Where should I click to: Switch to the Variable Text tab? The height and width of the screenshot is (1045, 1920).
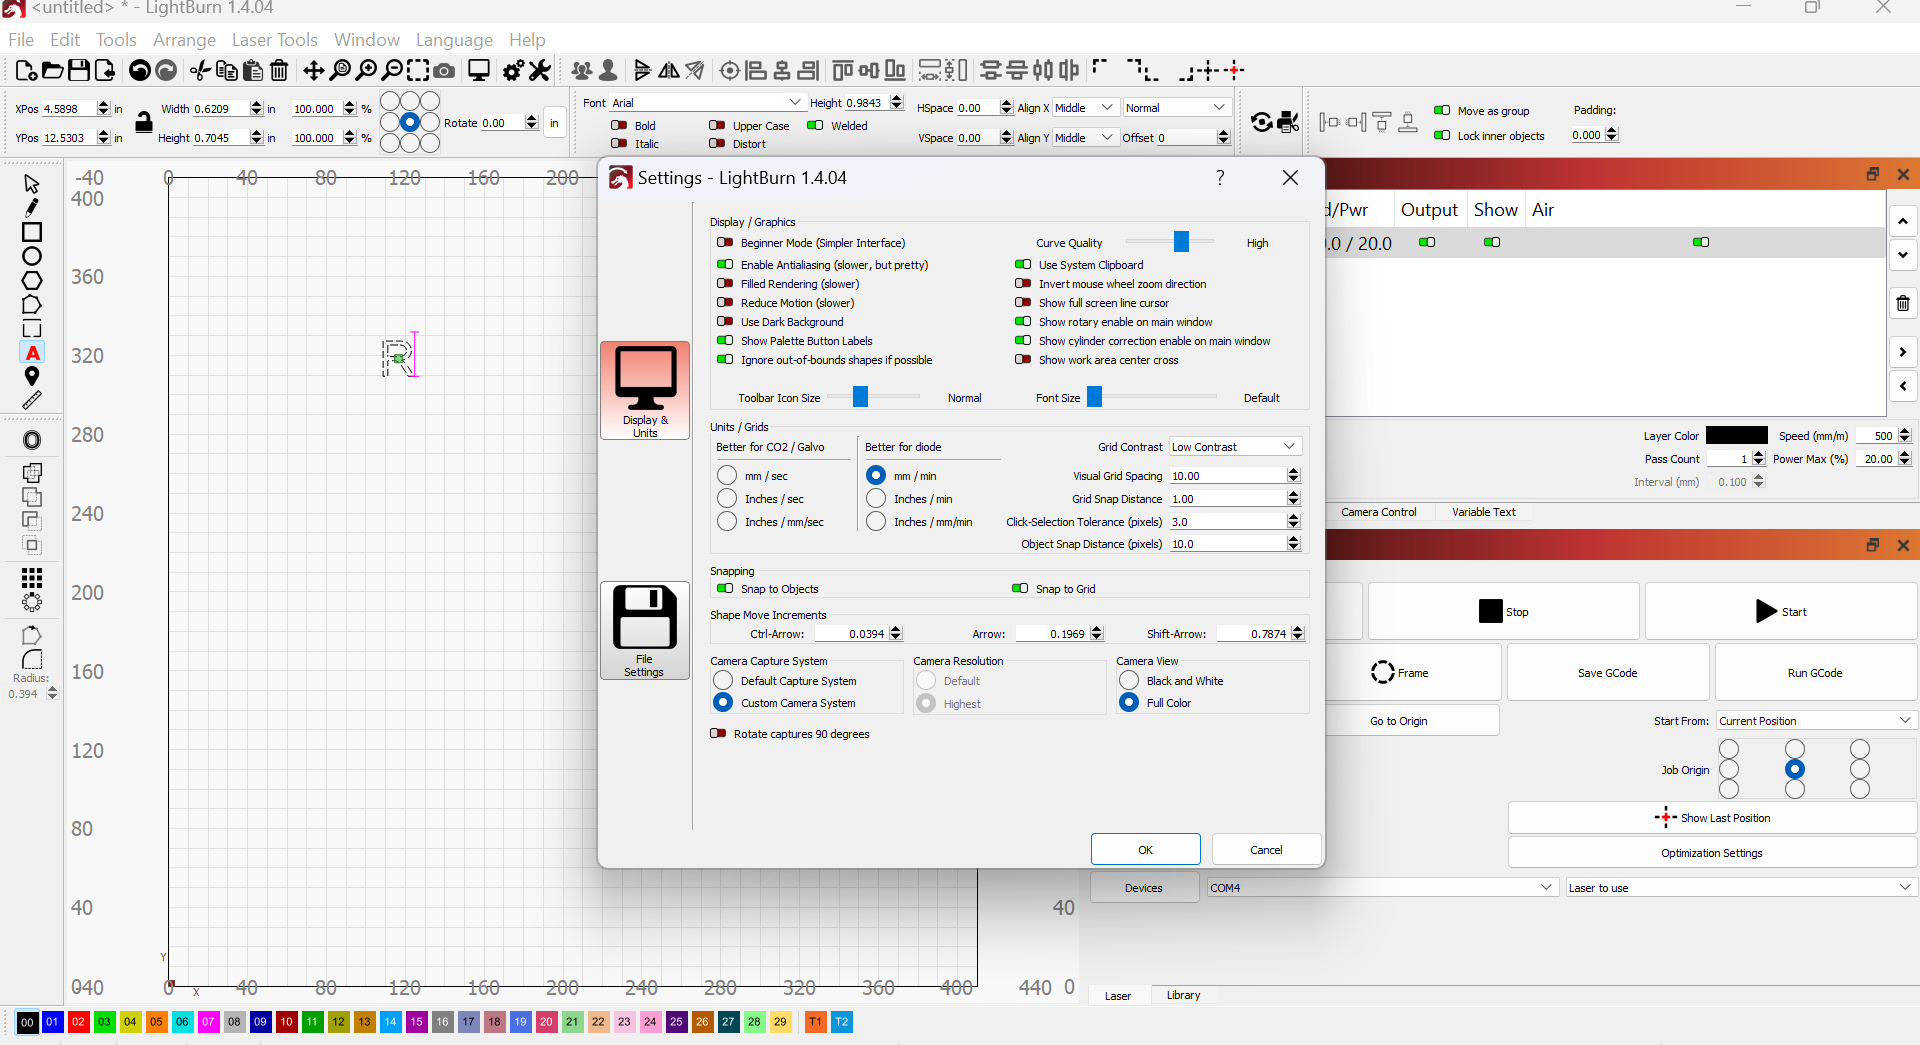click(1484, 512)
